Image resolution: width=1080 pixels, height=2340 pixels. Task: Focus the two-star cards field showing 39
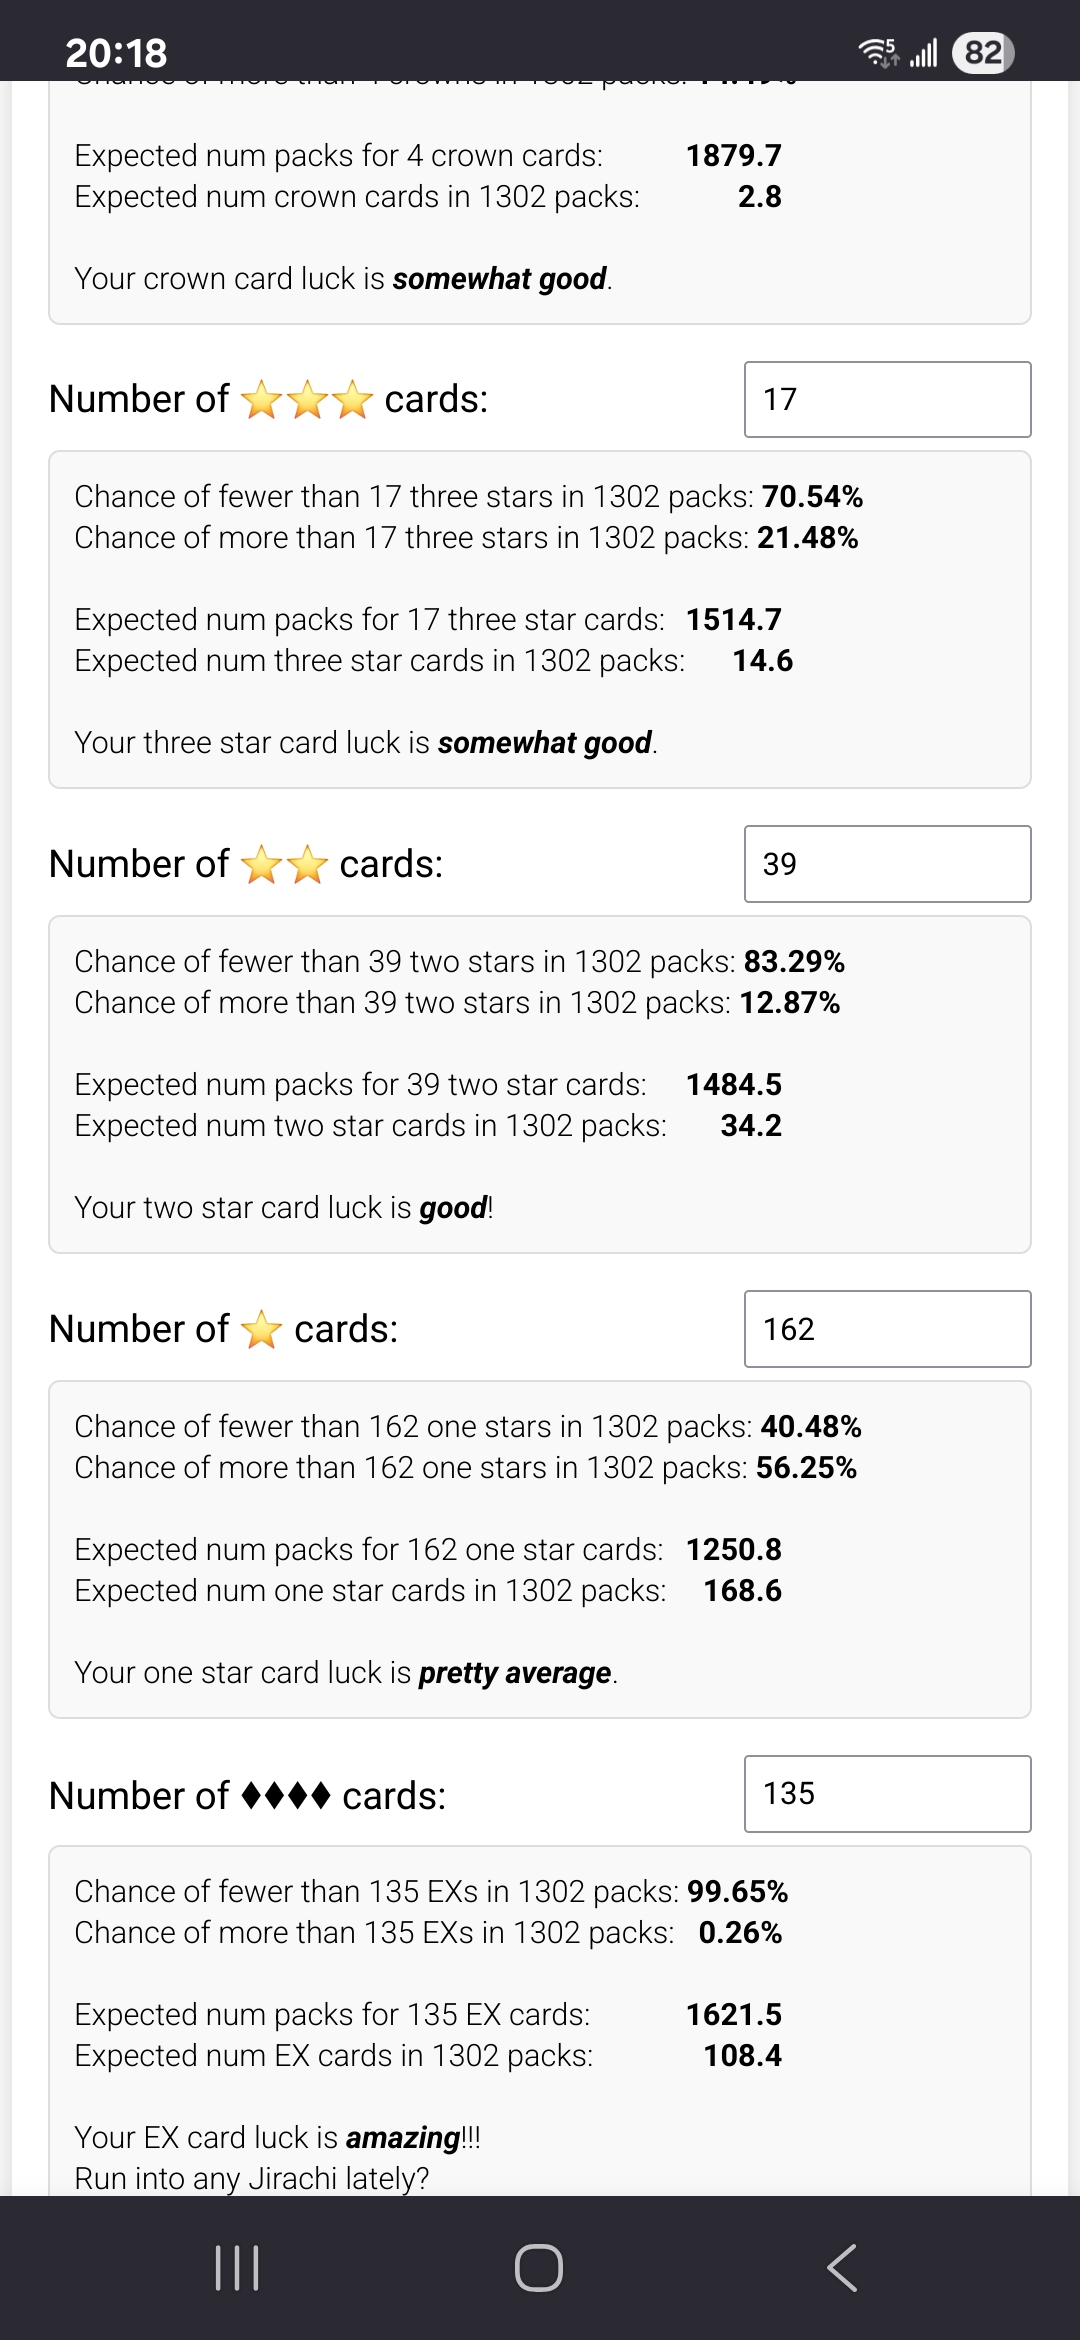pos(887,864)
